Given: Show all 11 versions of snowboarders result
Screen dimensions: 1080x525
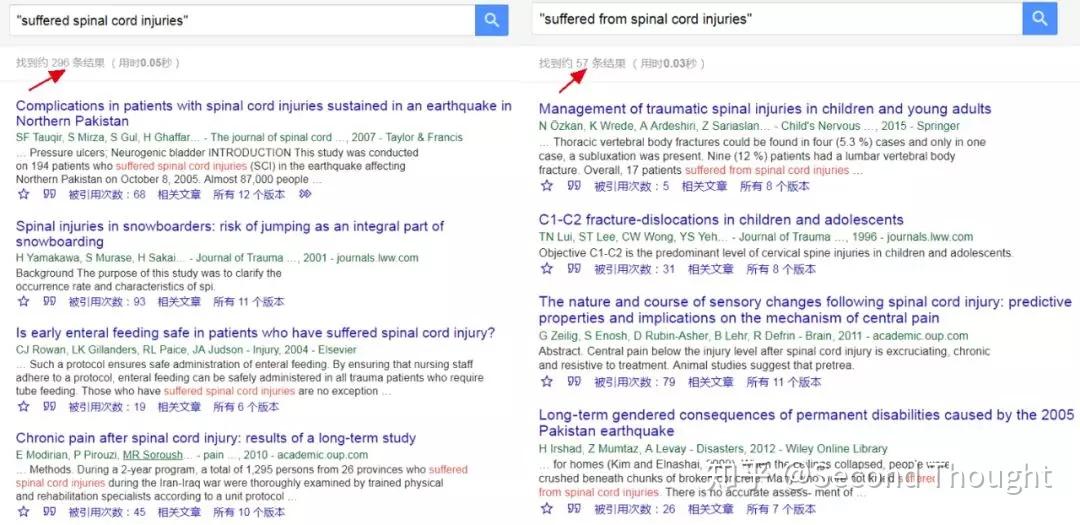Looking at the screenshot, I should (249, 301).
